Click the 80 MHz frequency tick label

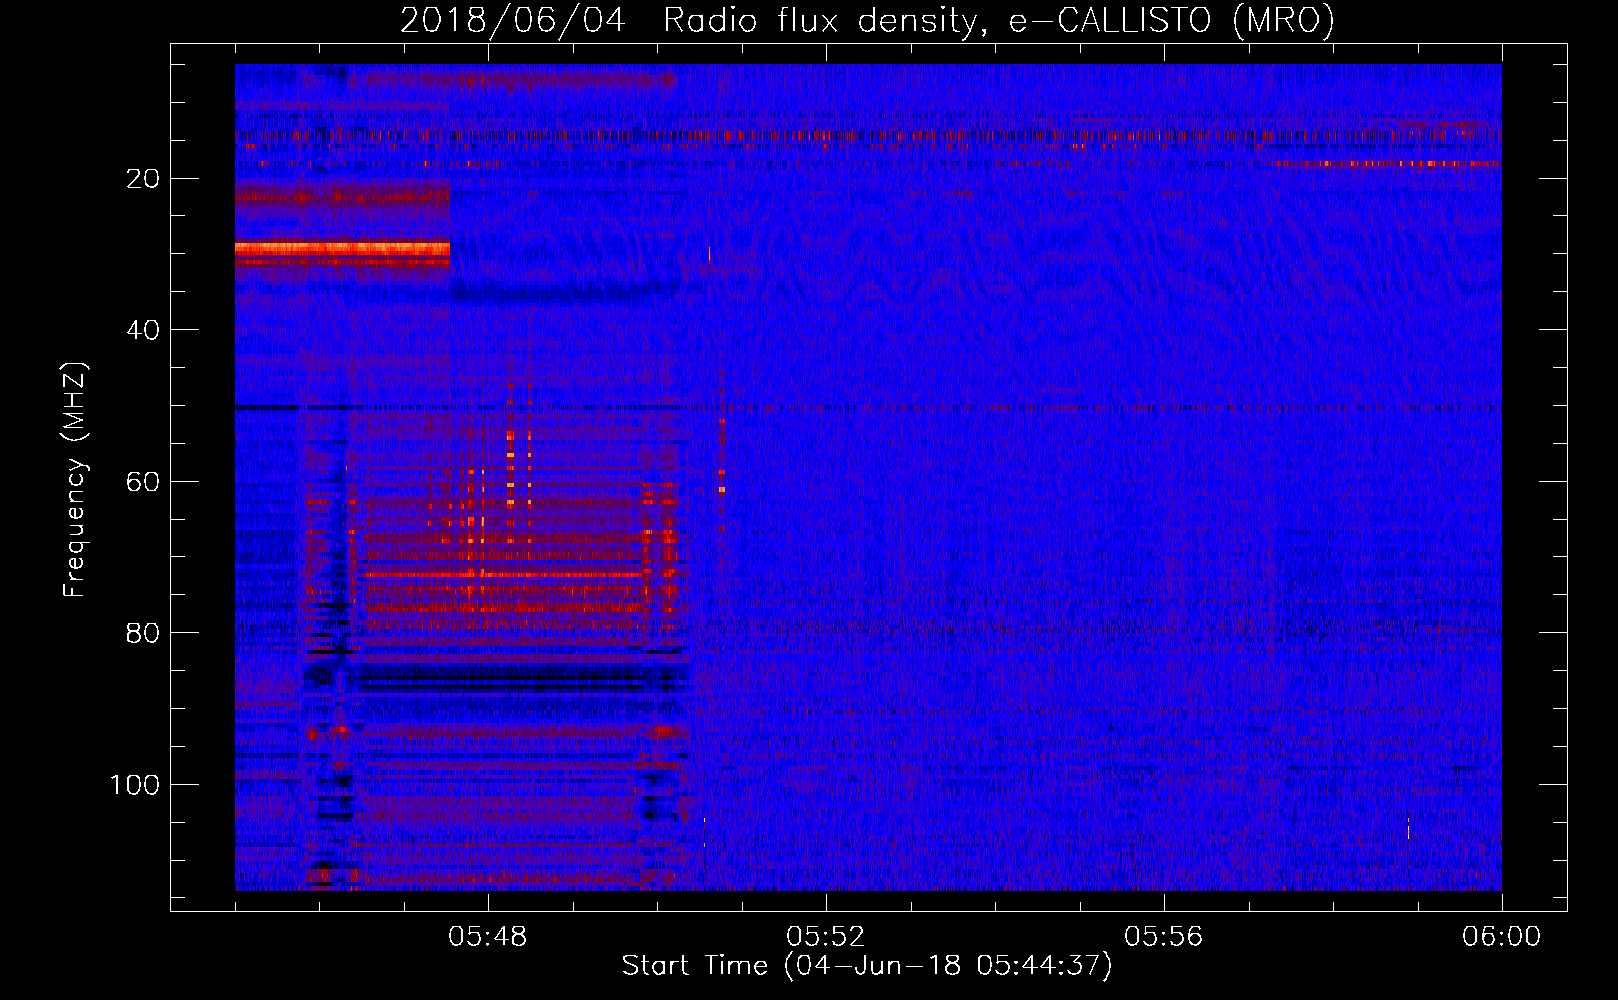[143, 633]
